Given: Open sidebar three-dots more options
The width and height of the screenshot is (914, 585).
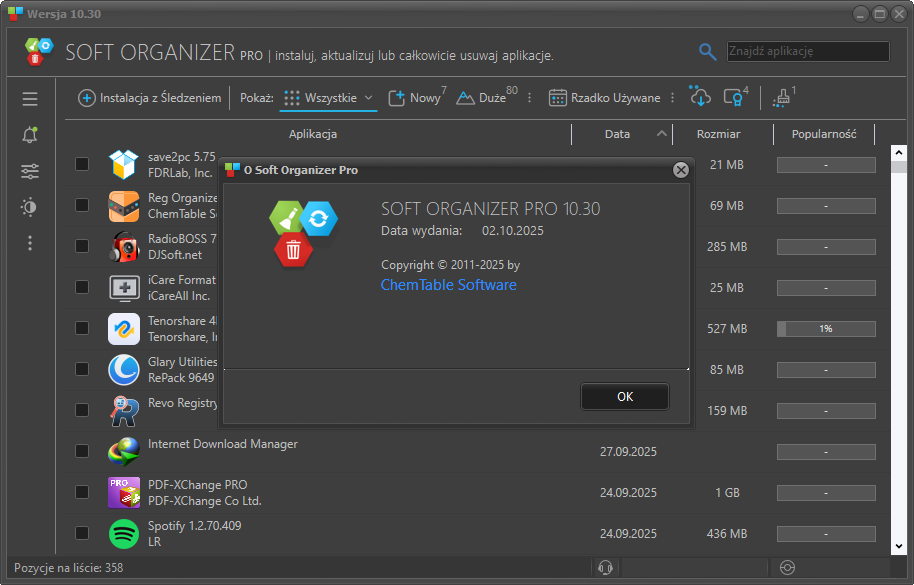Looking at the screenshot, I should tap(30, 243).
